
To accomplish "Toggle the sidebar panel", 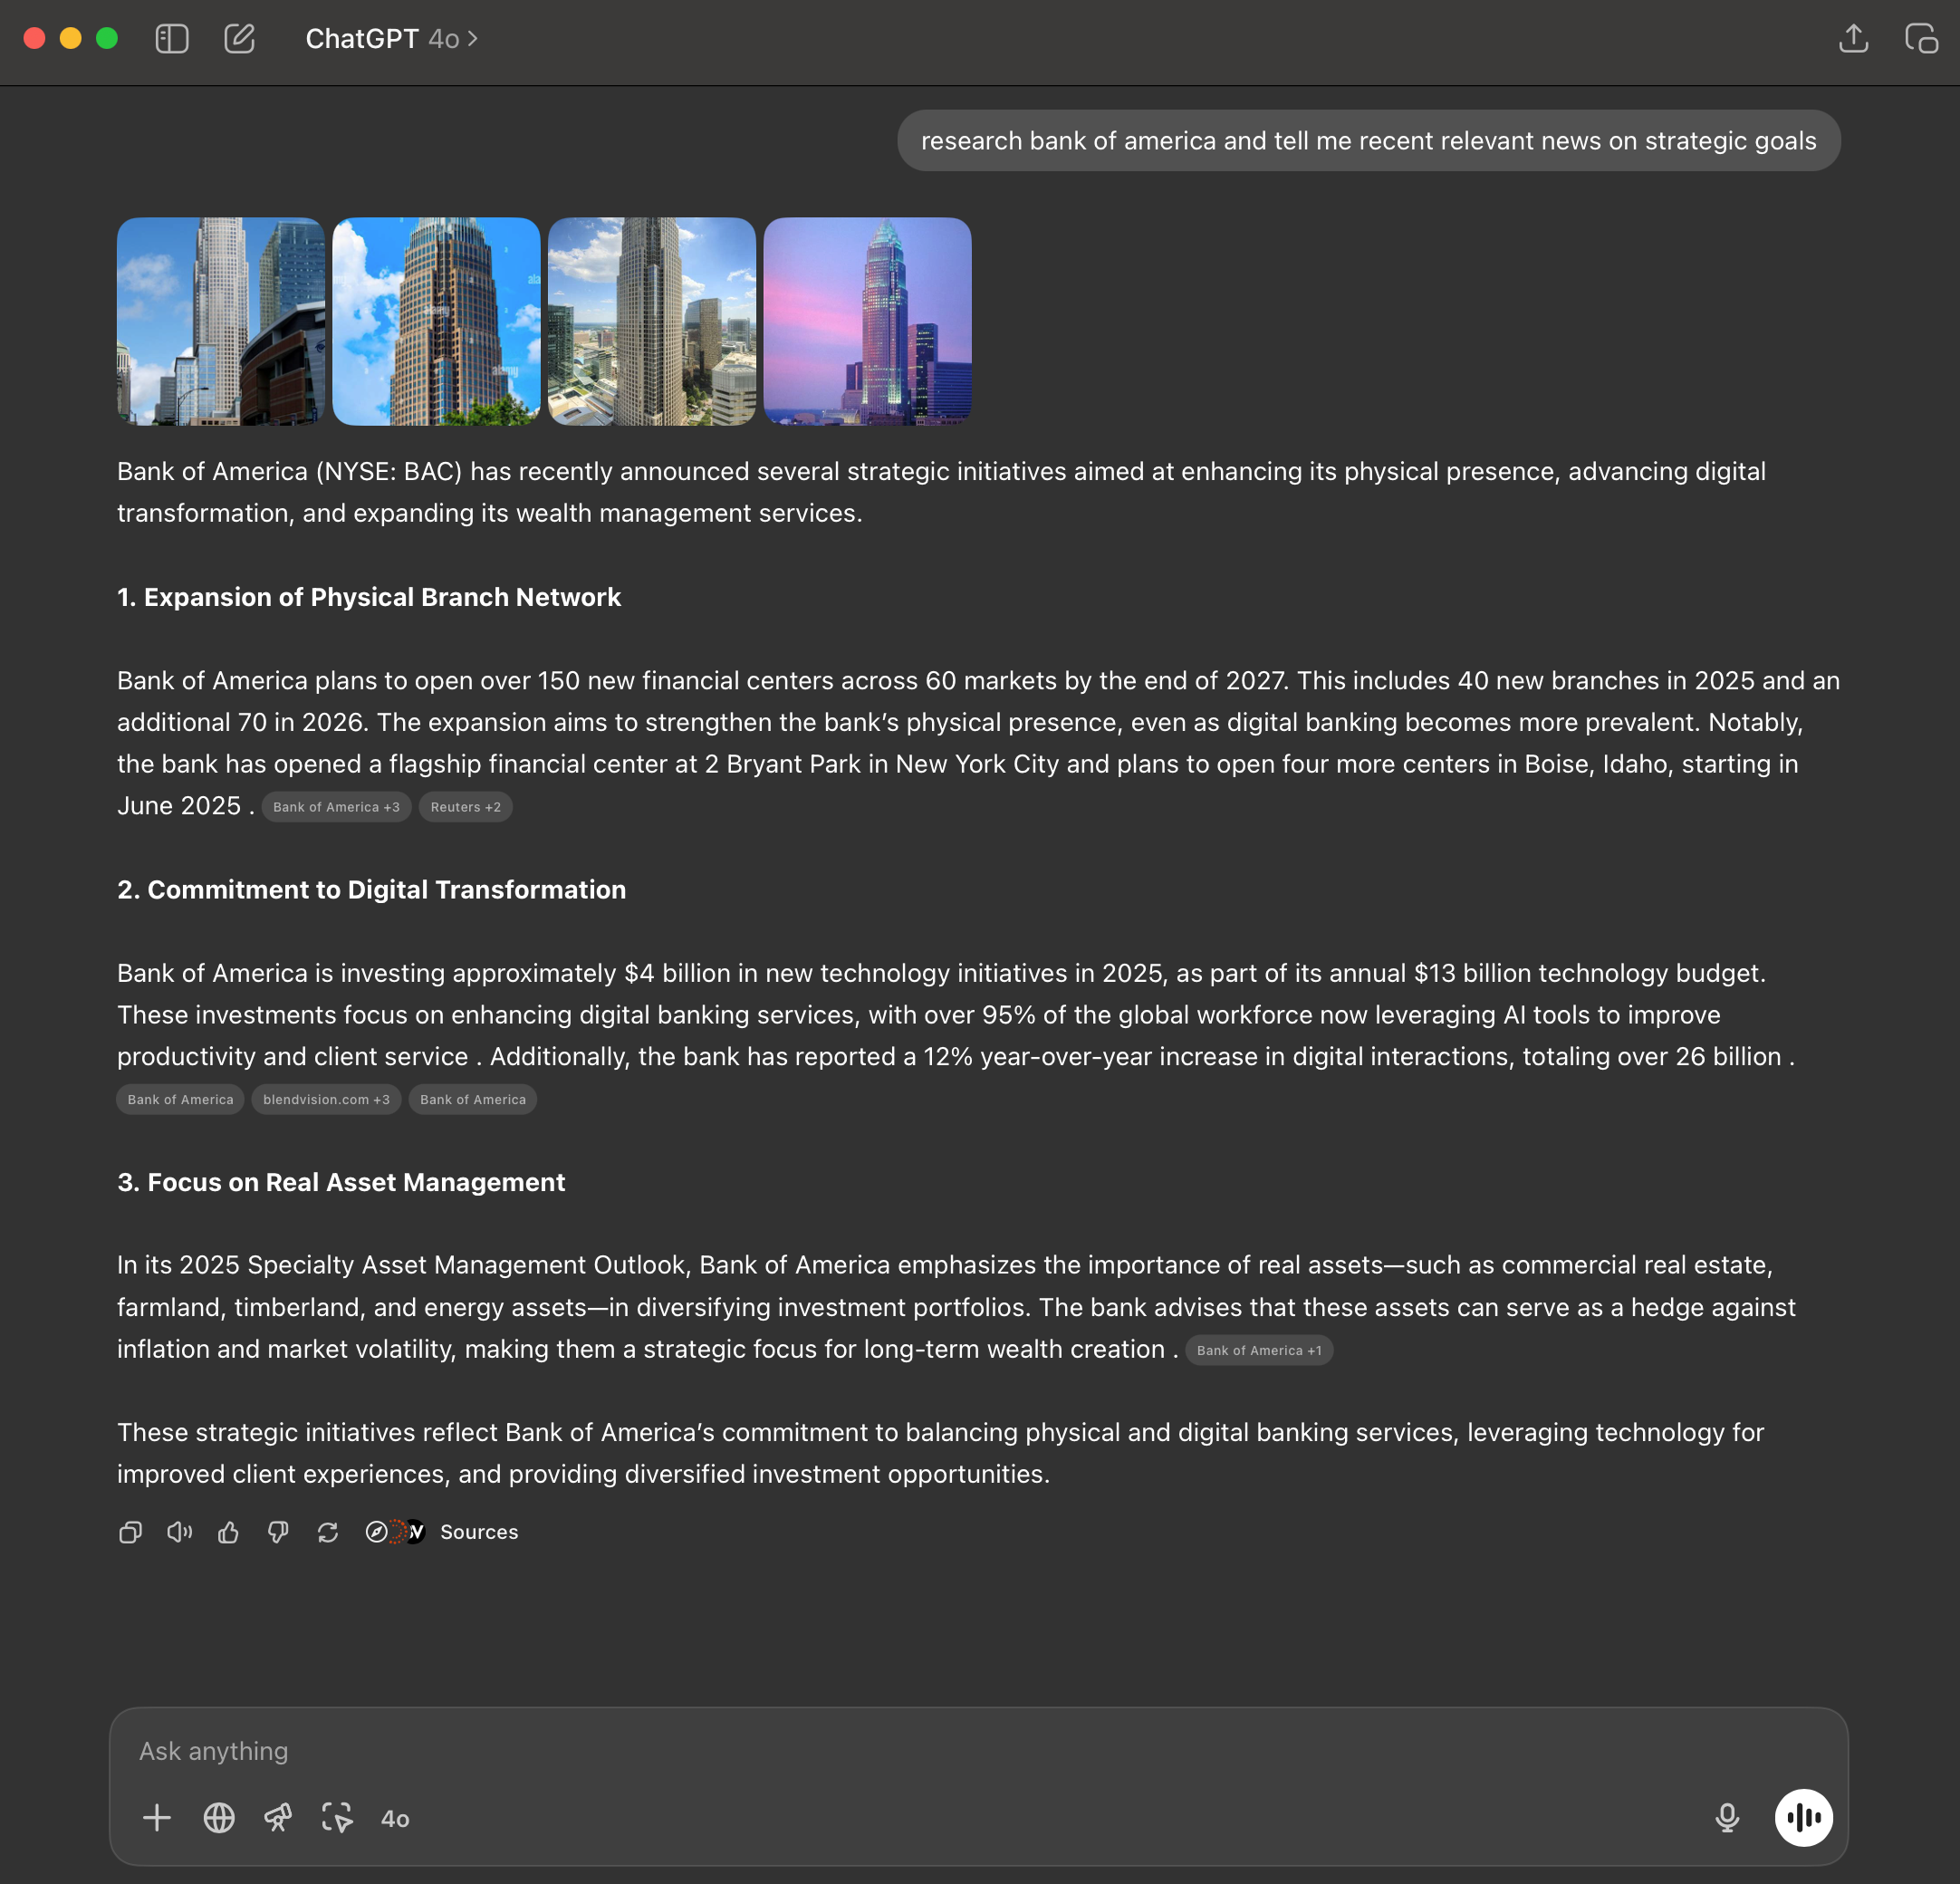I will [172, 39].
